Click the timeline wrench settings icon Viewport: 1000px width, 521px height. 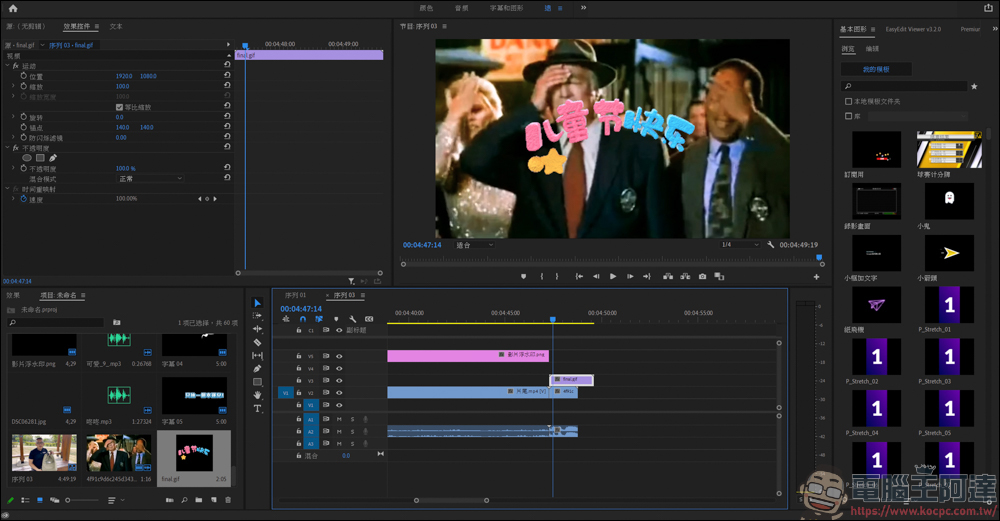[353, 319]
